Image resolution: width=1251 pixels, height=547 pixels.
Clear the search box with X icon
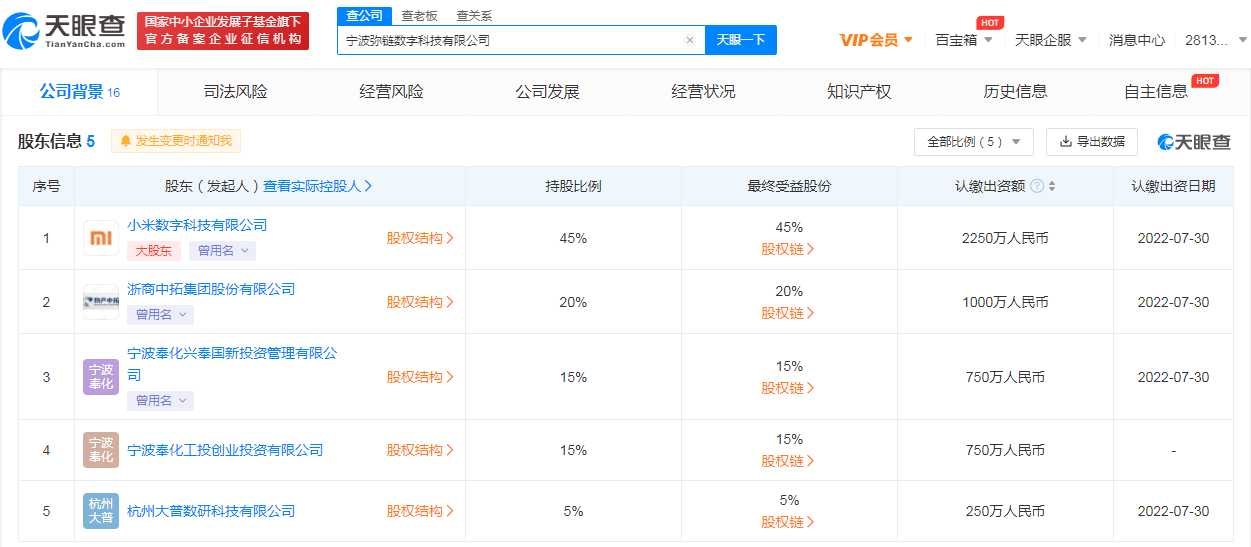(689, 40)
